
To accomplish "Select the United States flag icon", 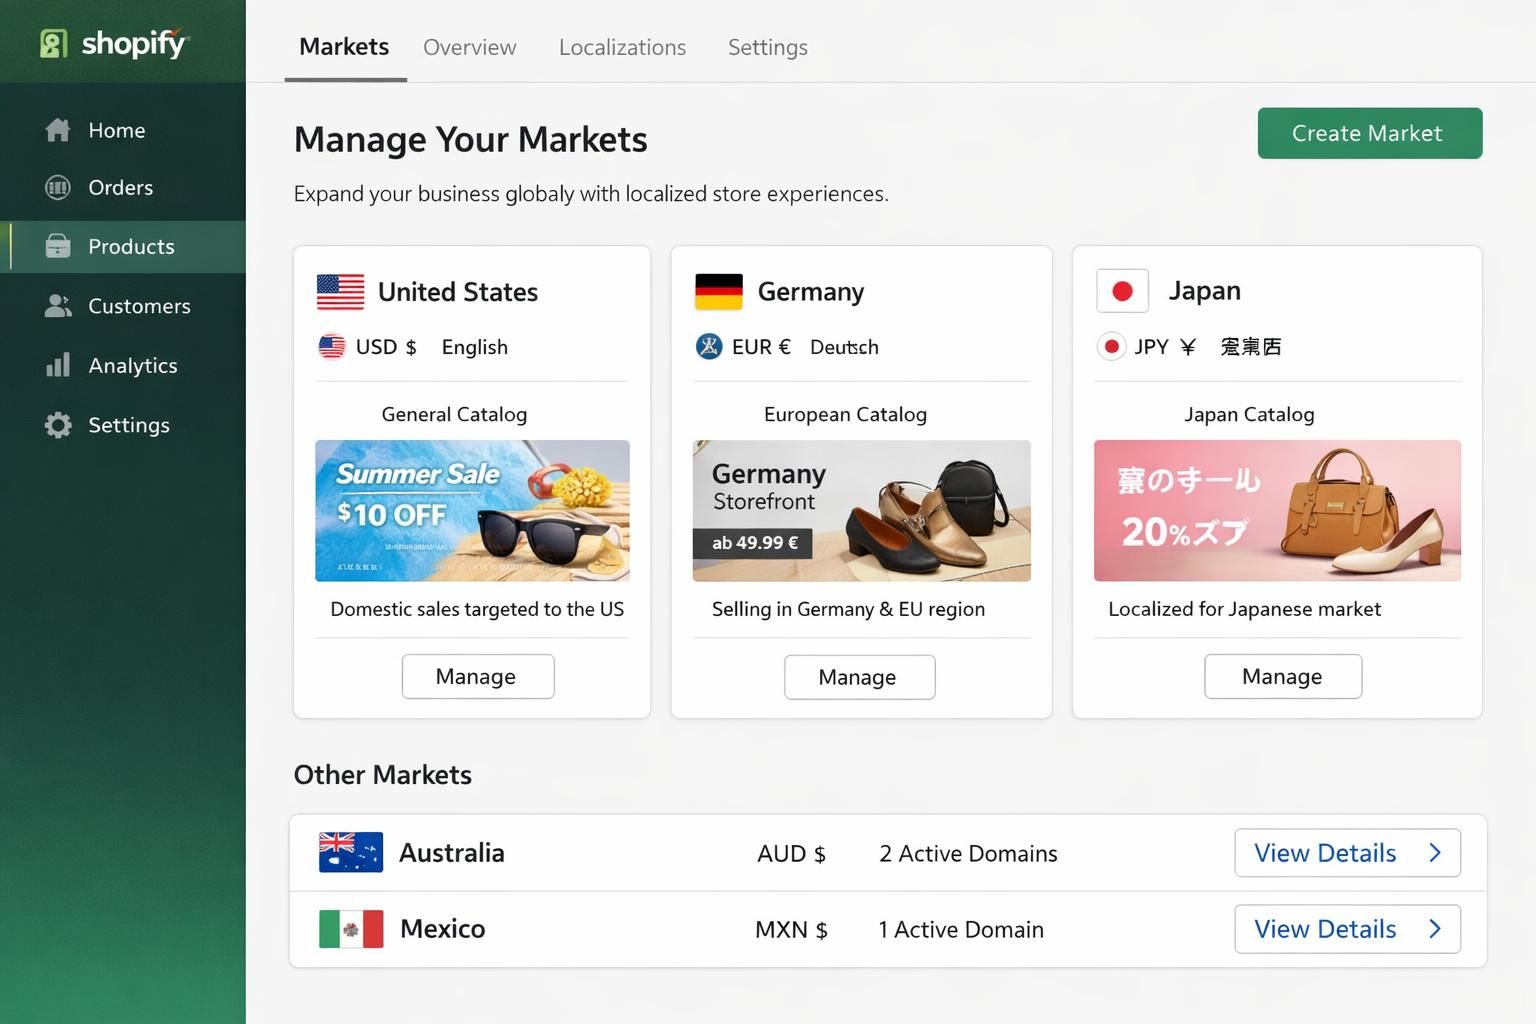I will [340, 291].
